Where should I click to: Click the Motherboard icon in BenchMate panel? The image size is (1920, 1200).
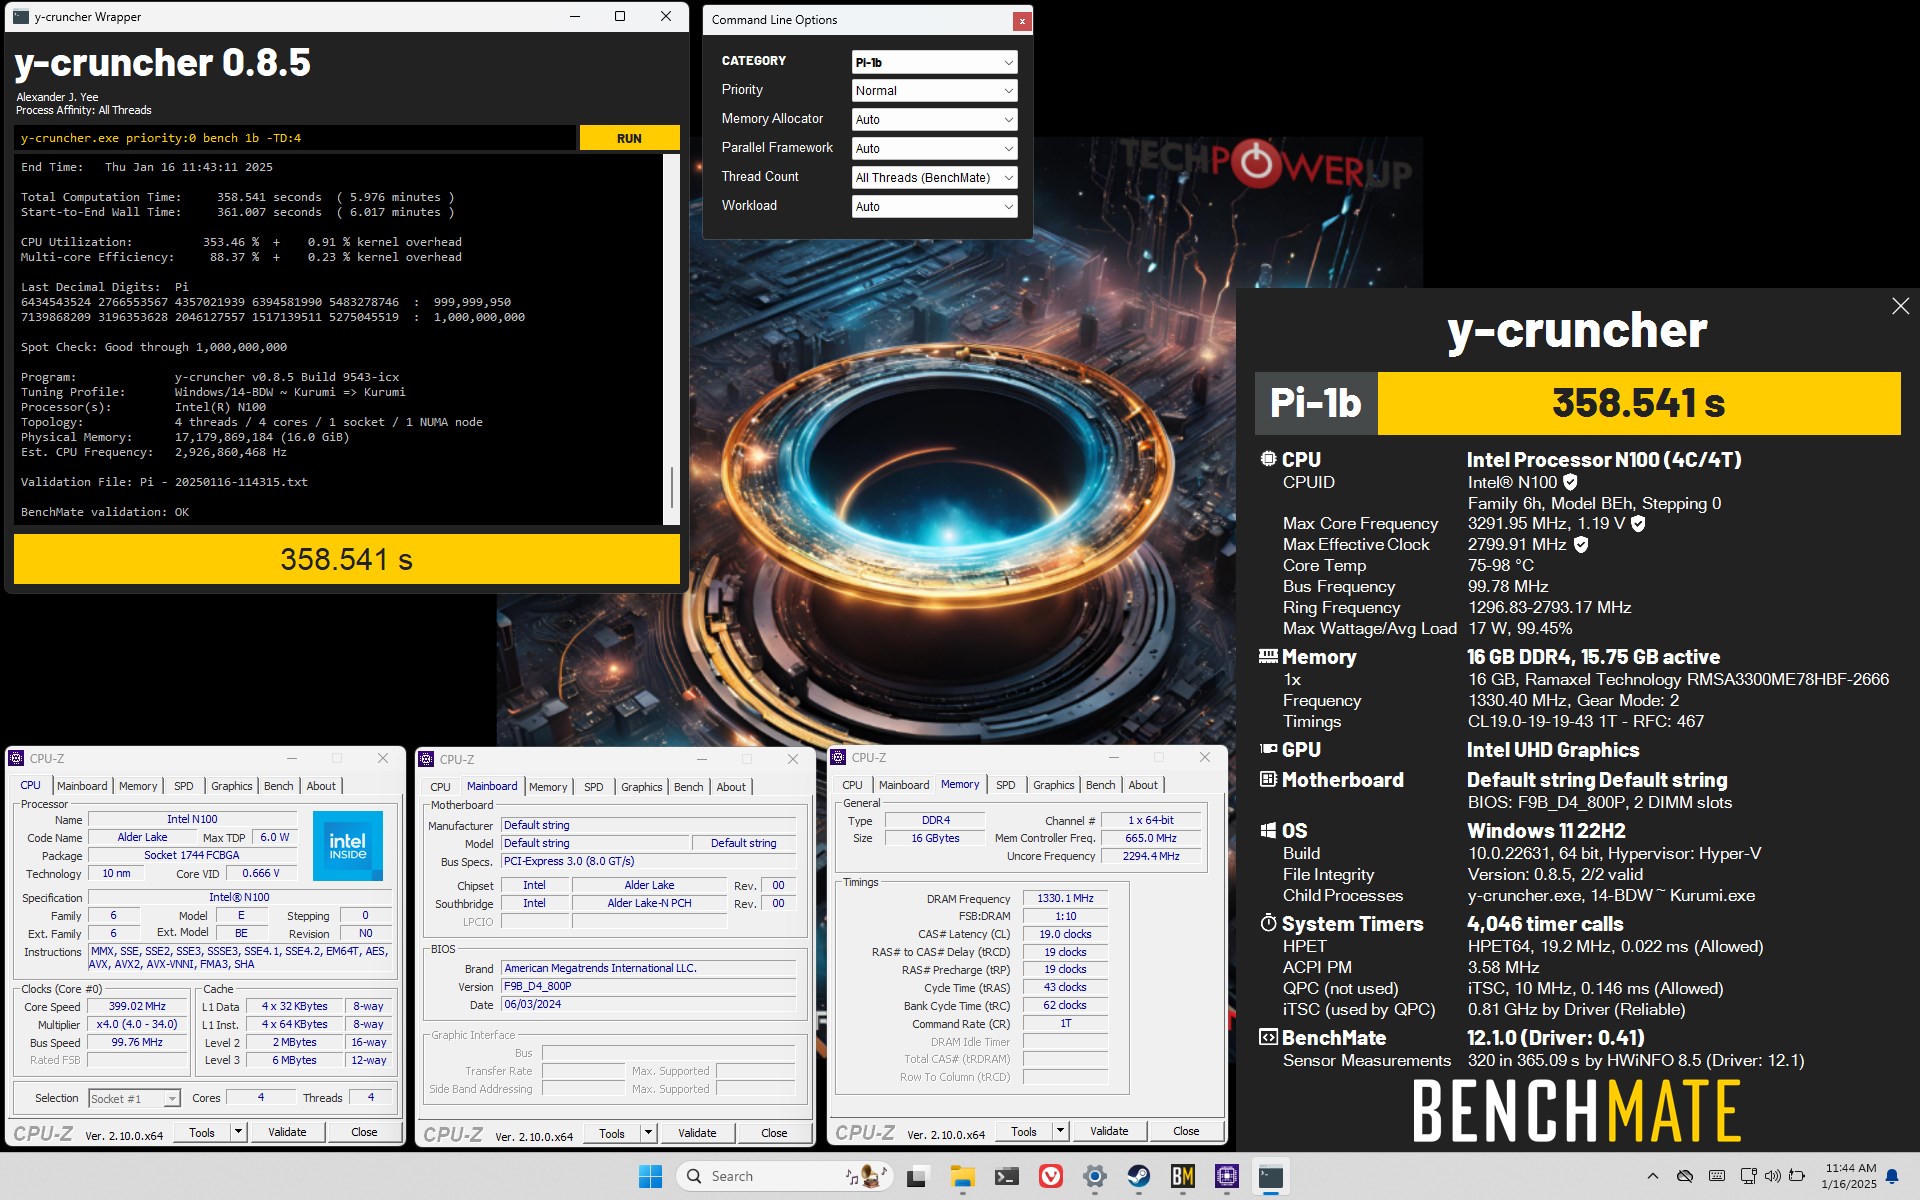coord(1268,779)
